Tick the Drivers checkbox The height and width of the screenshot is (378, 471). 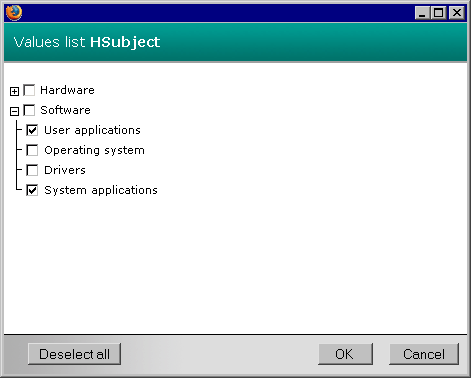pos(32,170)
